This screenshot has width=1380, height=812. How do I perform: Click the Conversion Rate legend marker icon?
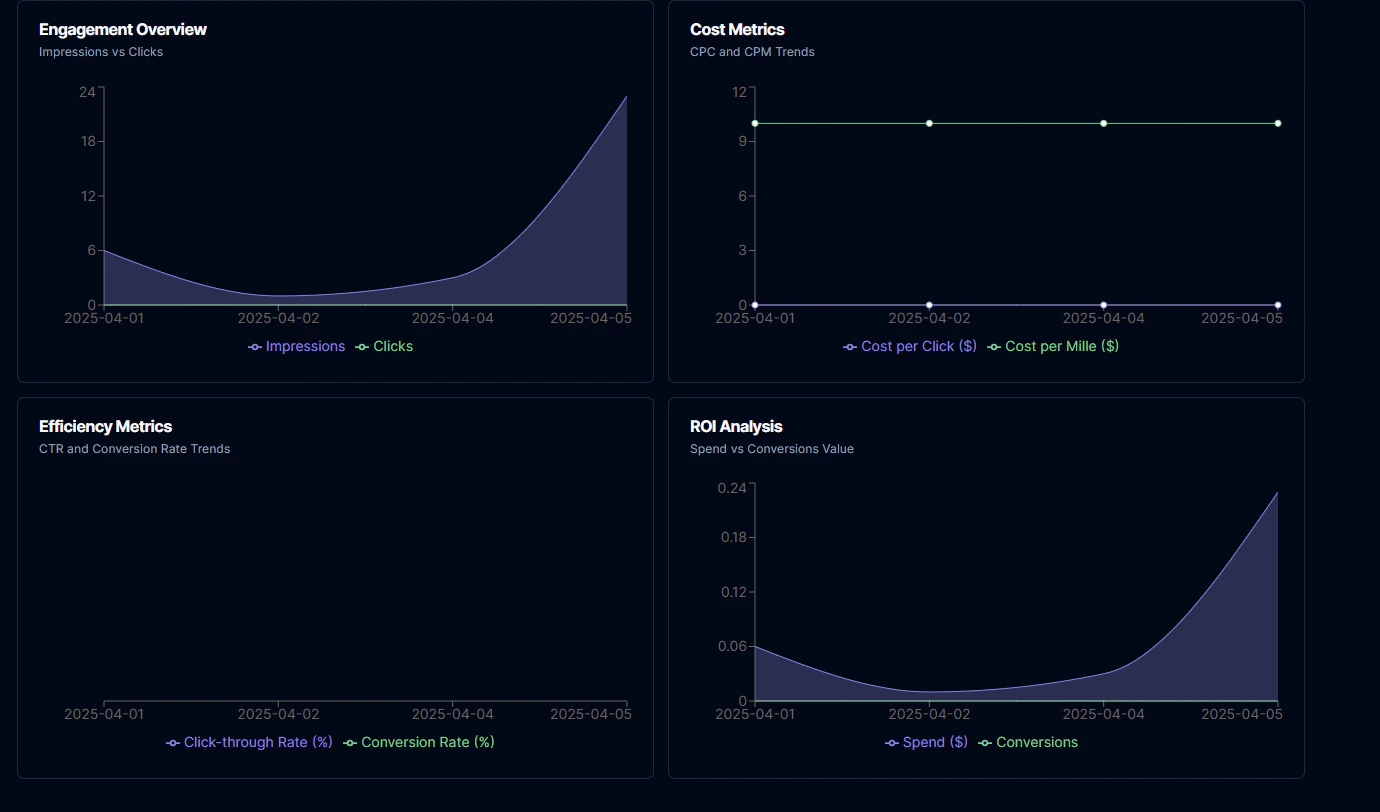tap(350, 742)
